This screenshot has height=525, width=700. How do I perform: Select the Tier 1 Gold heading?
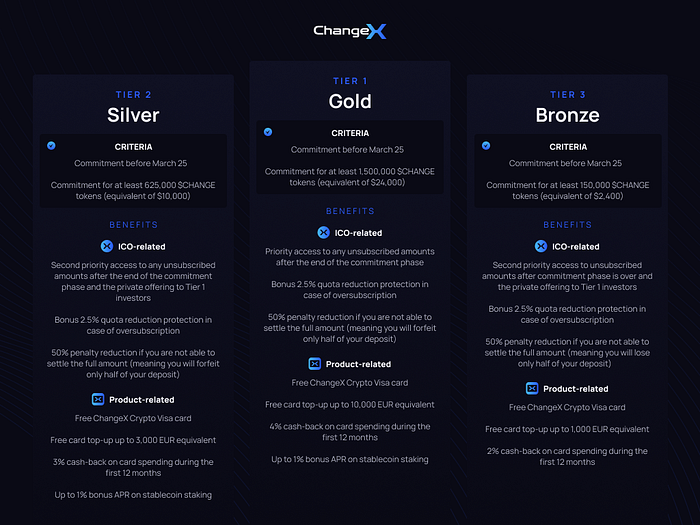point(350,94)
